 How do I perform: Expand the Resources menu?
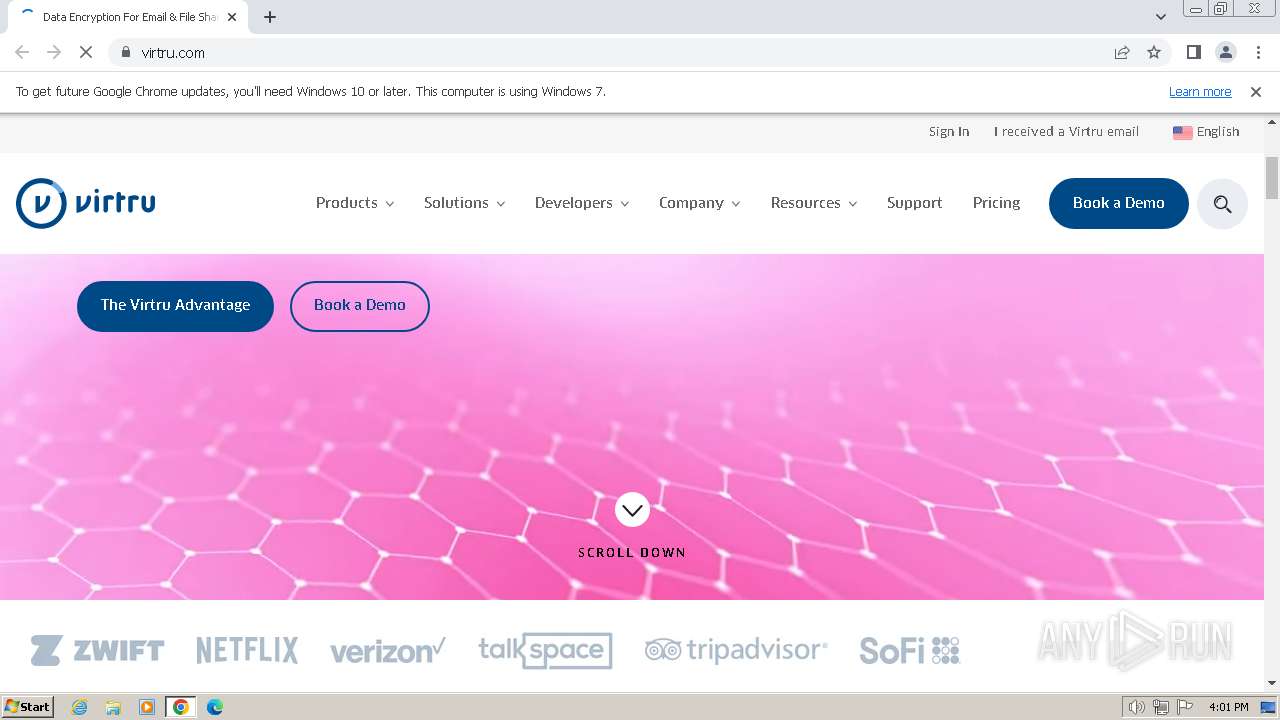click(814, 203)
